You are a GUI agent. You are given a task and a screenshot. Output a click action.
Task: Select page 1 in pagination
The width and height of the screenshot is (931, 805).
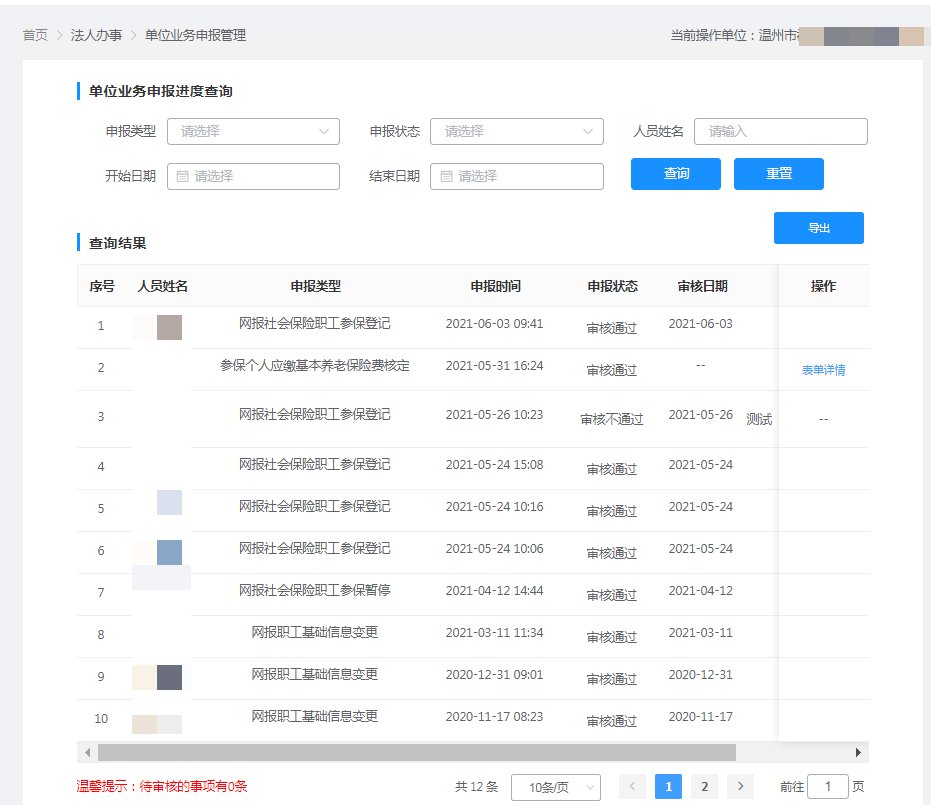[668, 787]
